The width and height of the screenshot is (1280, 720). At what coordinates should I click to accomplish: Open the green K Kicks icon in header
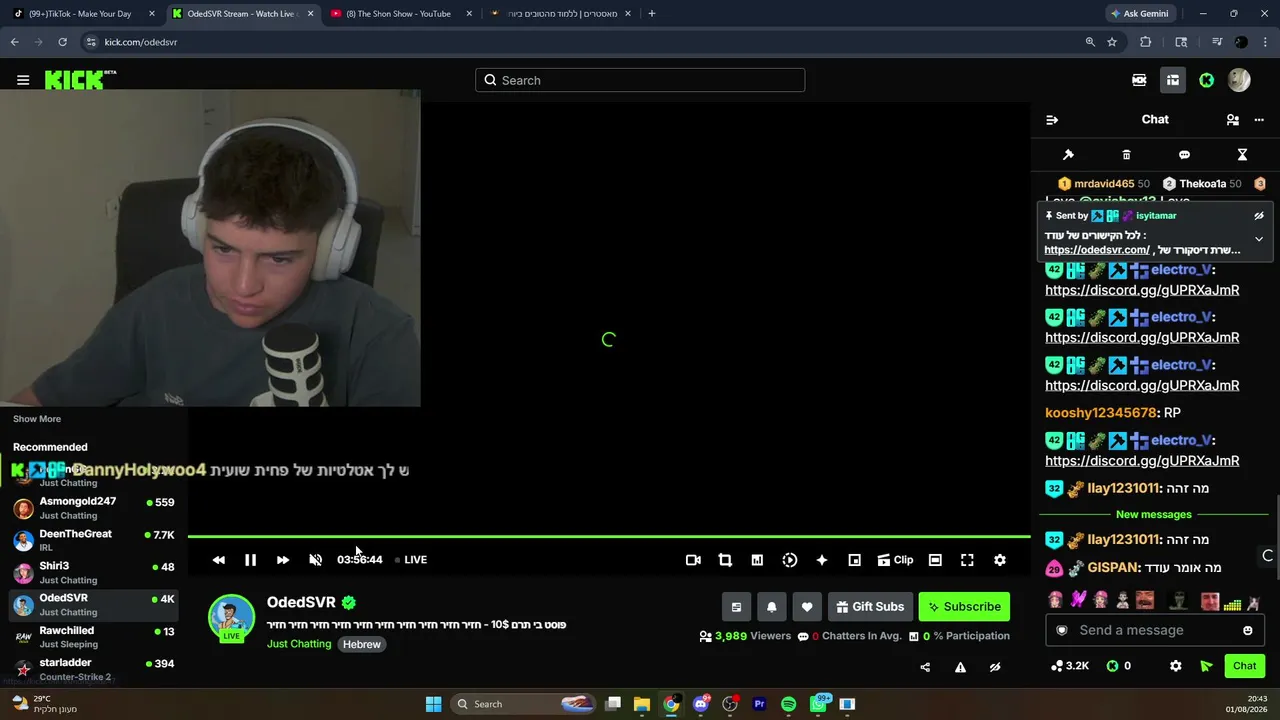[1207, 80]
